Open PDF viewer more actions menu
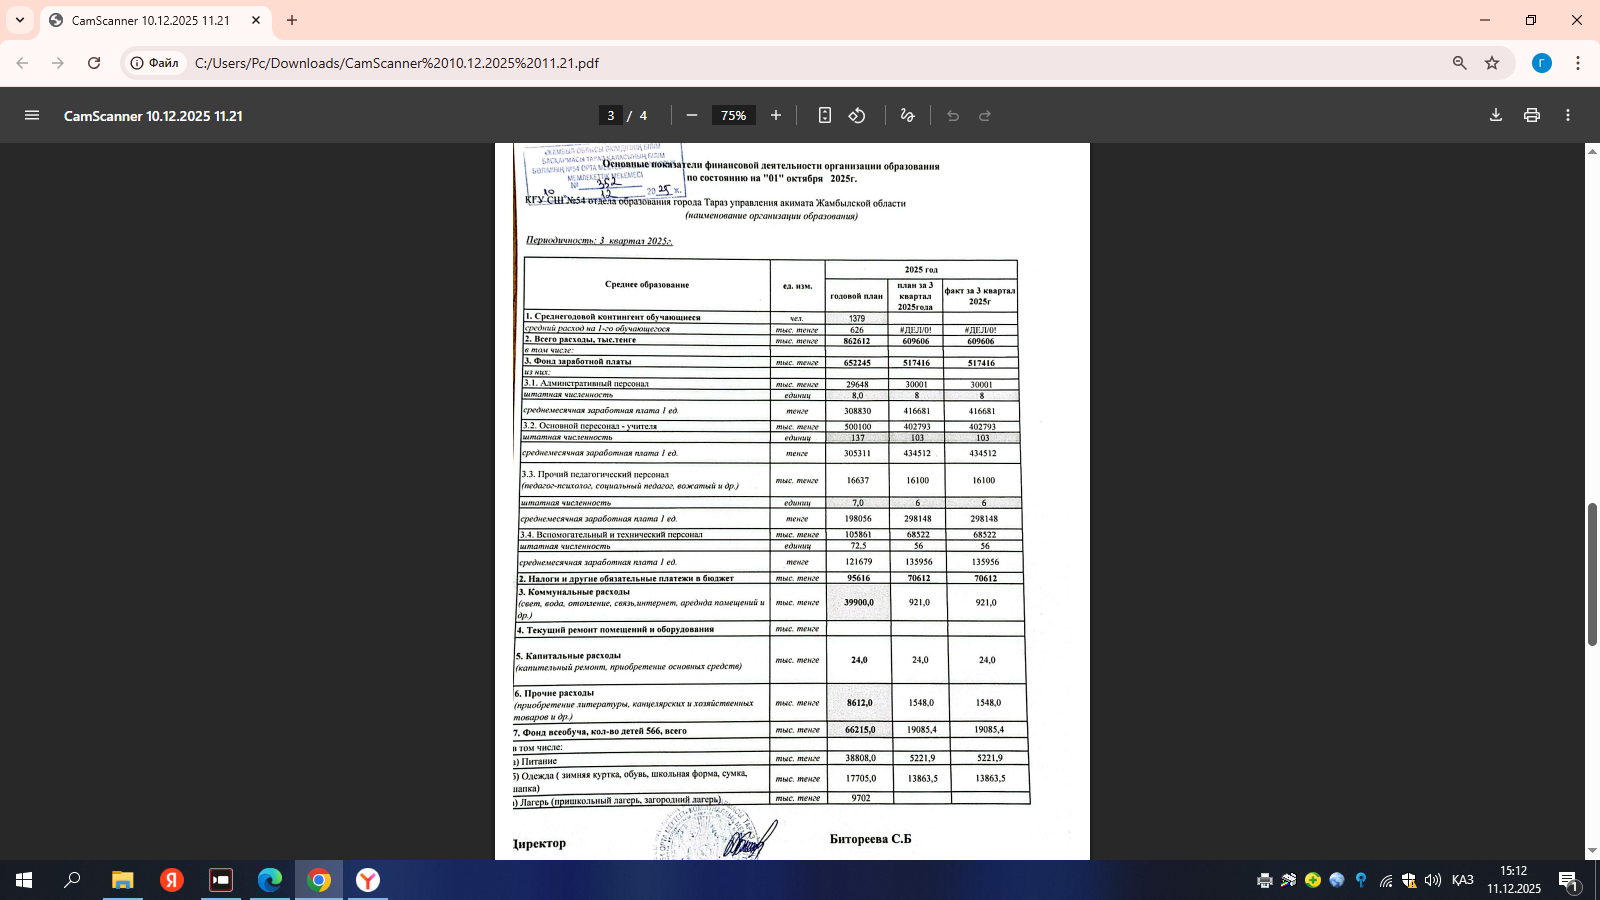 coord(1568,116)
